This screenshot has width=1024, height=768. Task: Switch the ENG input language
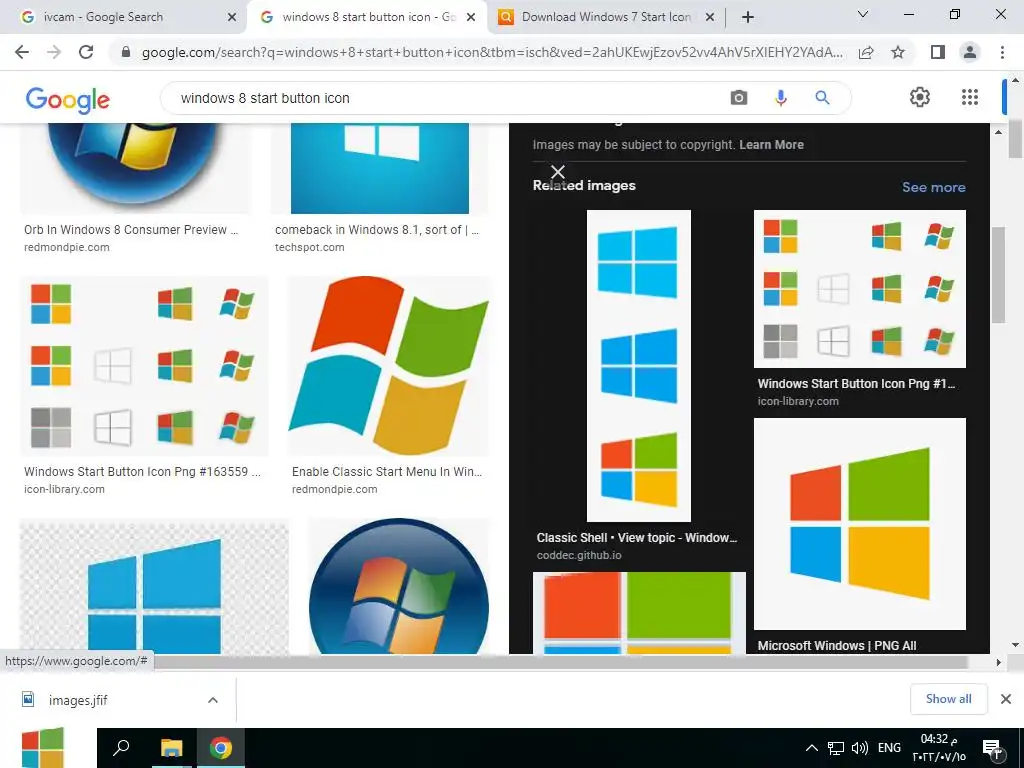click(889, 748)
